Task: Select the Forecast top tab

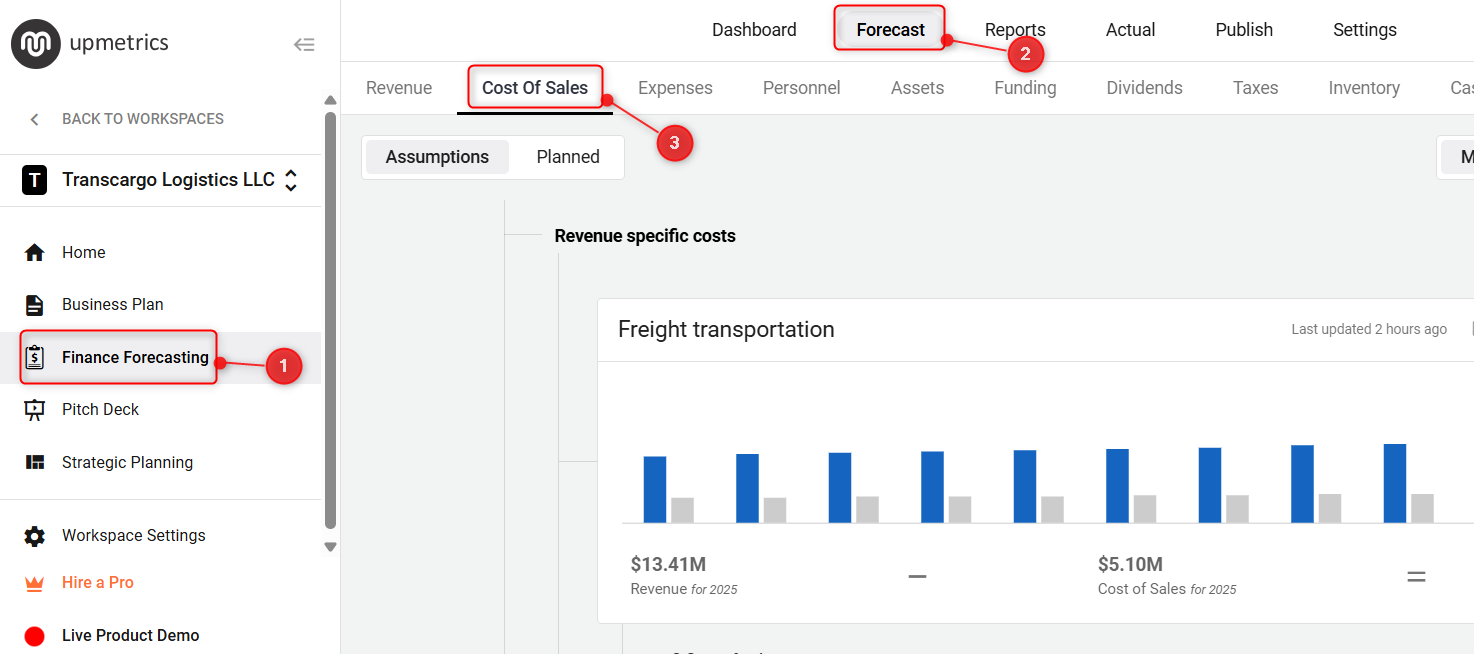Action: pyautogui.click(x=891, y=30)
